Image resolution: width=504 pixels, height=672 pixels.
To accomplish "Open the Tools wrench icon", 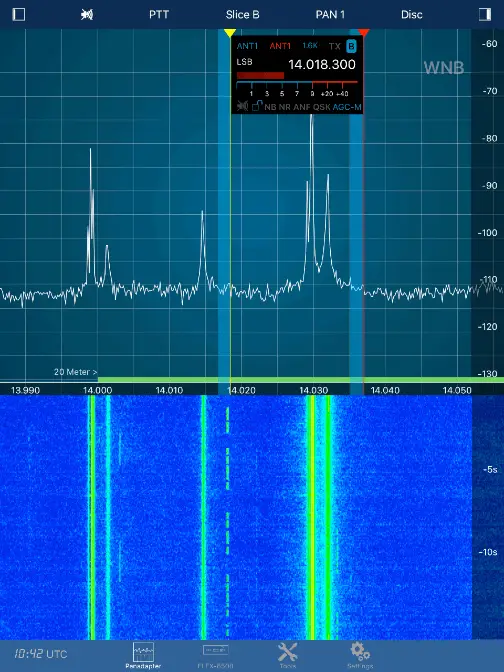I will coord(288,655).
